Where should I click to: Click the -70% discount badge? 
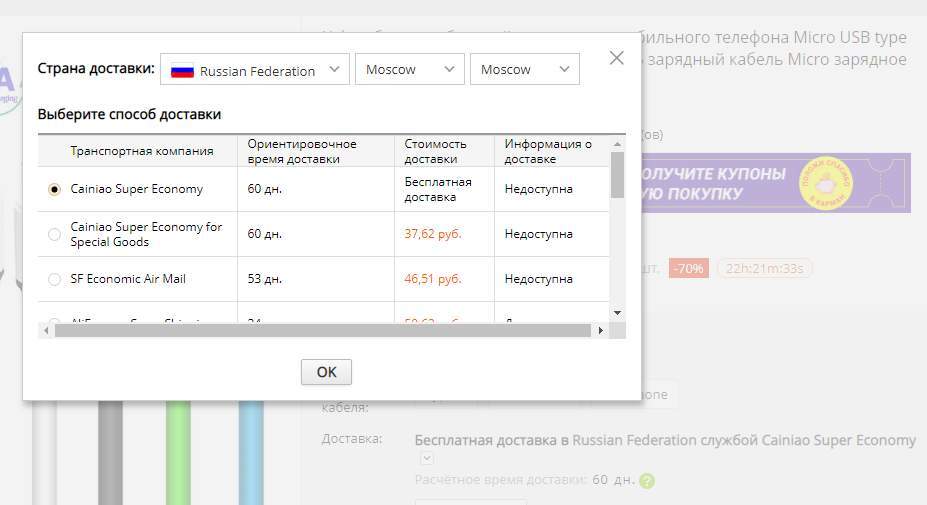coord(689,268)
